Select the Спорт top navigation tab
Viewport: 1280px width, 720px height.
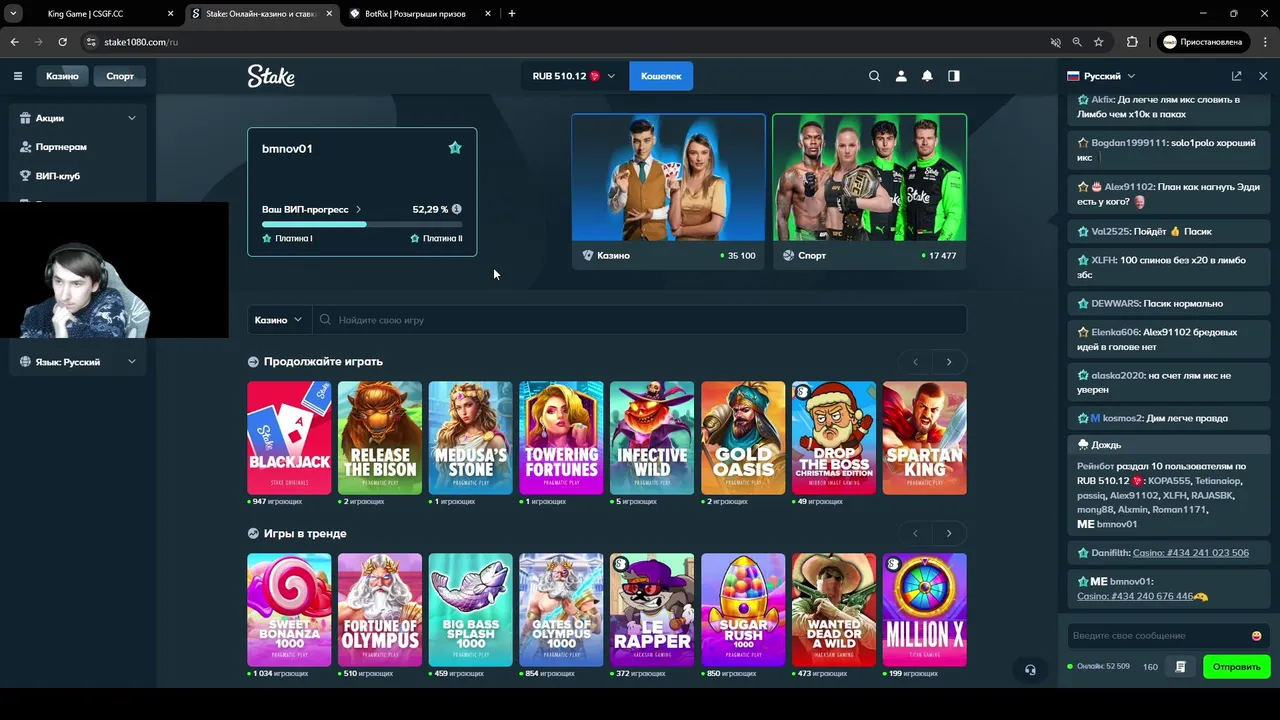pyautogui.click(x=120, y=76)
